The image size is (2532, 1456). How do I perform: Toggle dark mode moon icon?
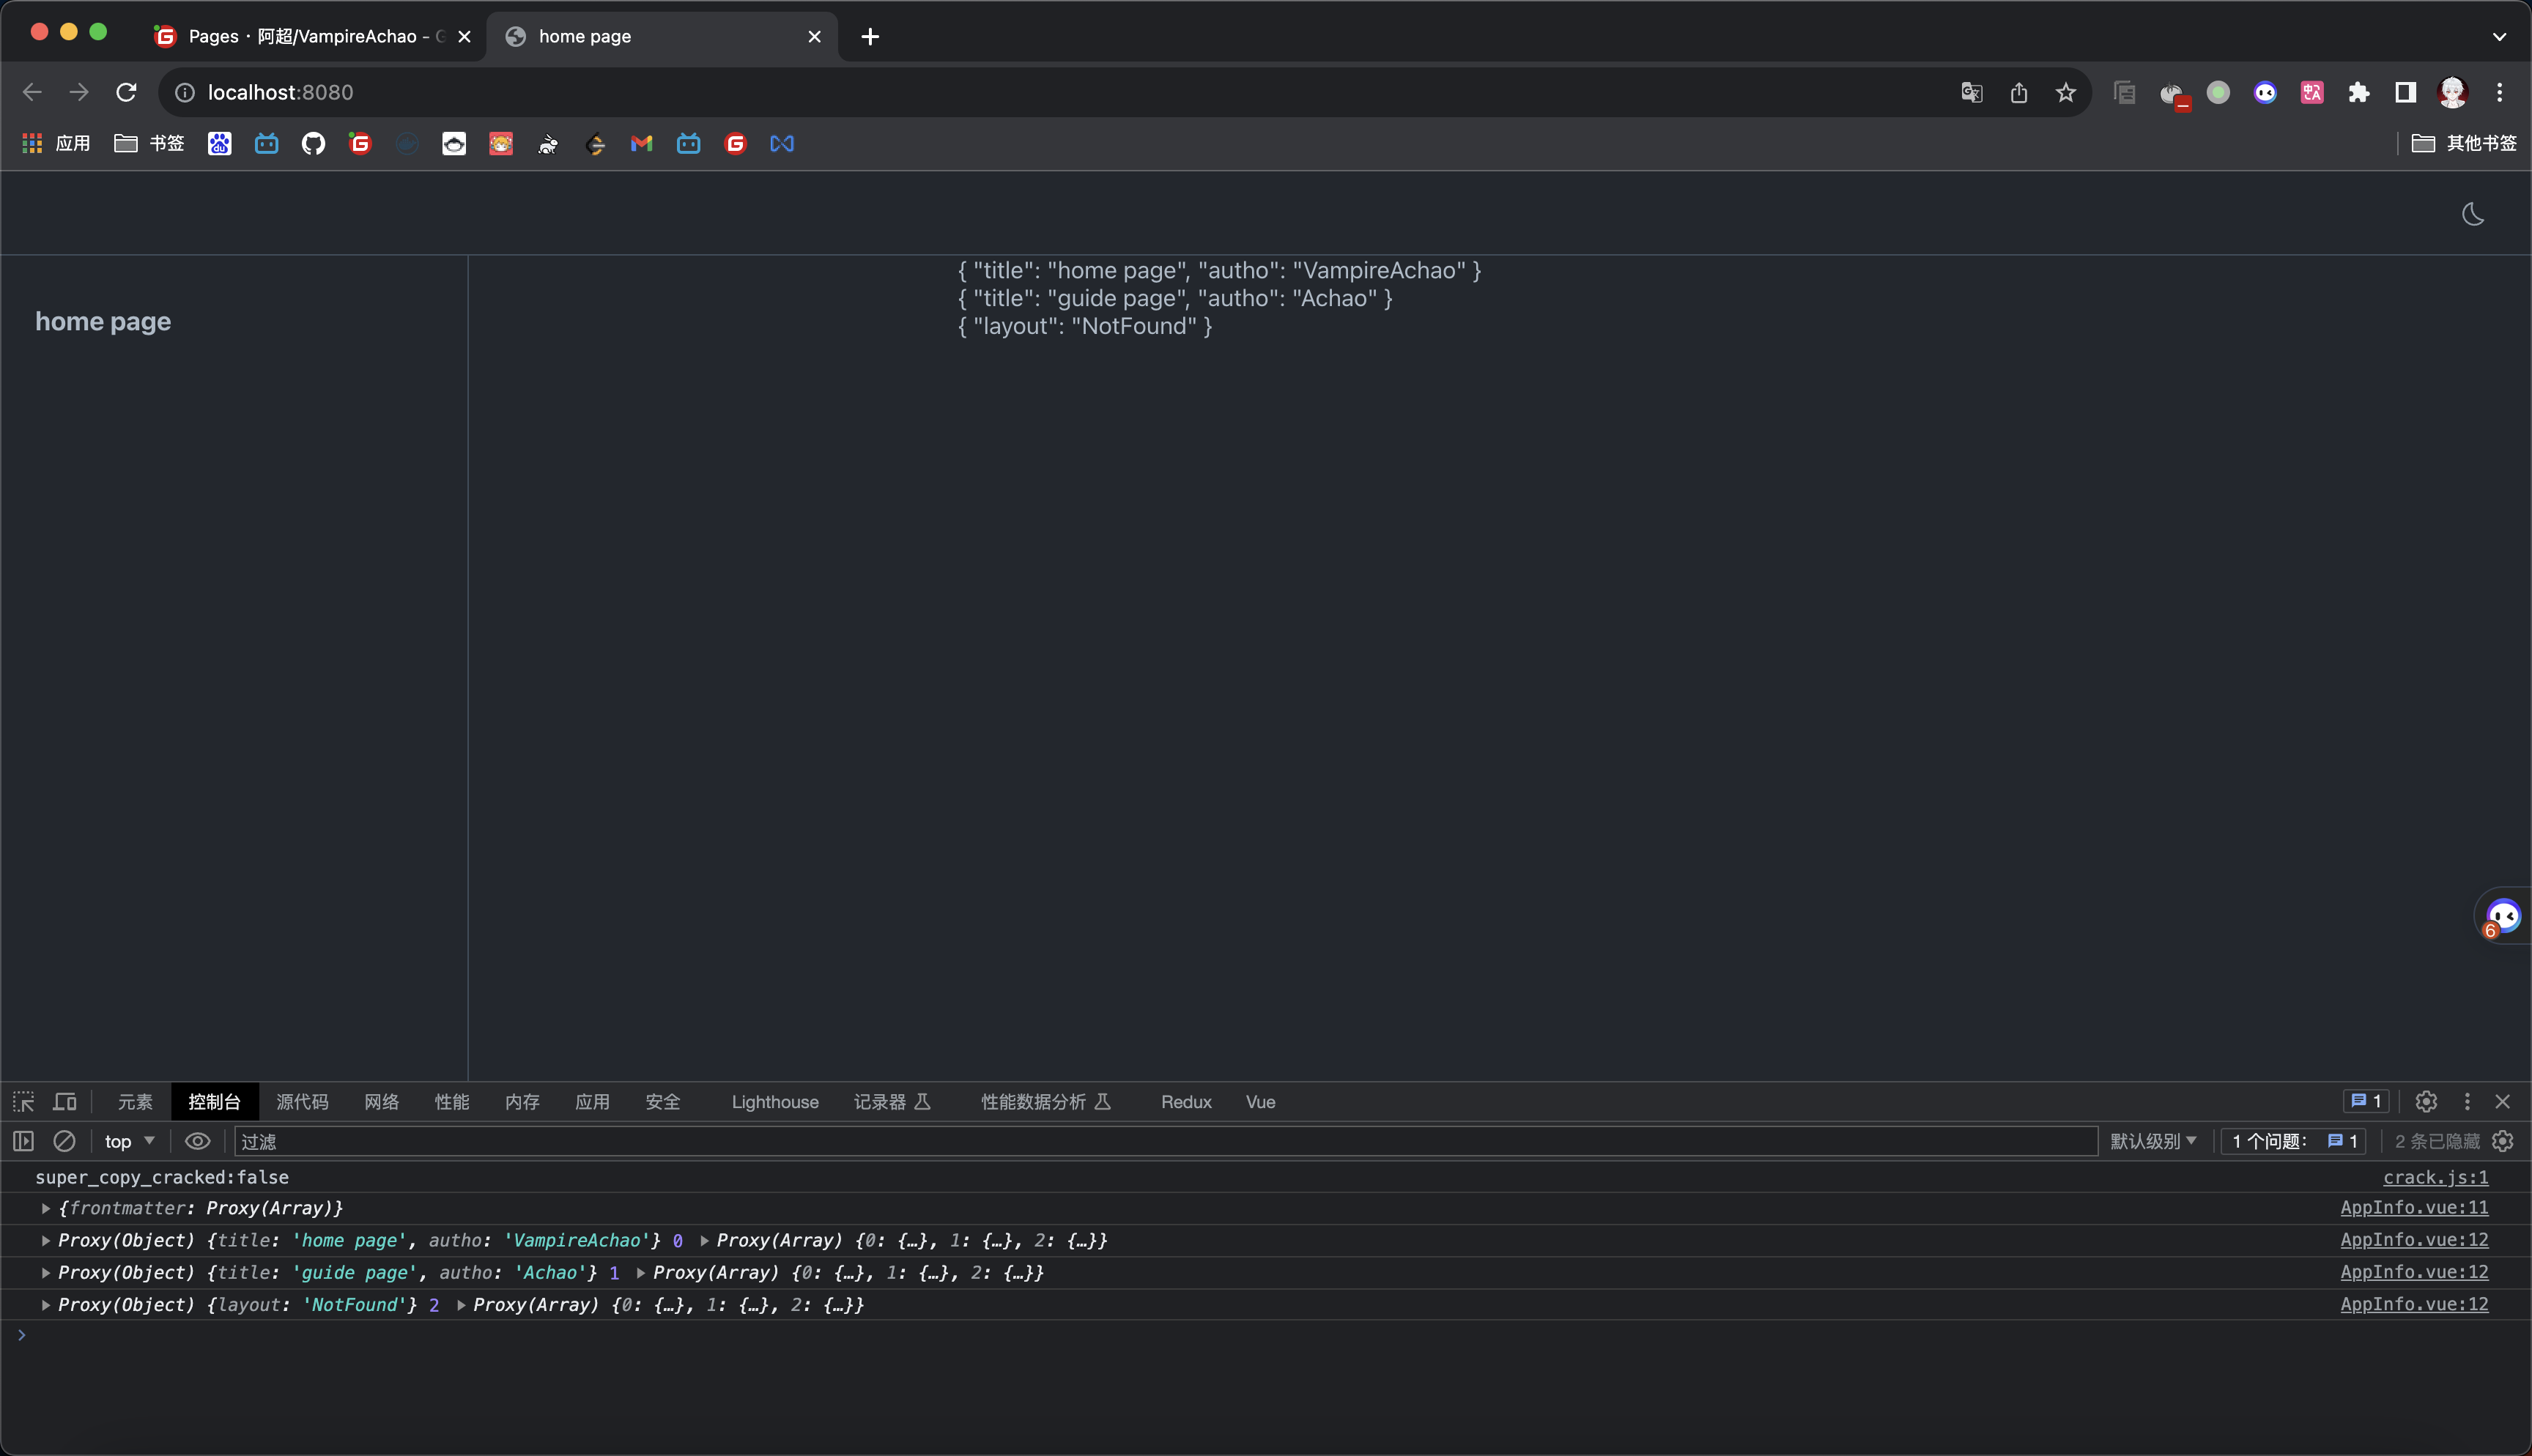point(2472,214)
